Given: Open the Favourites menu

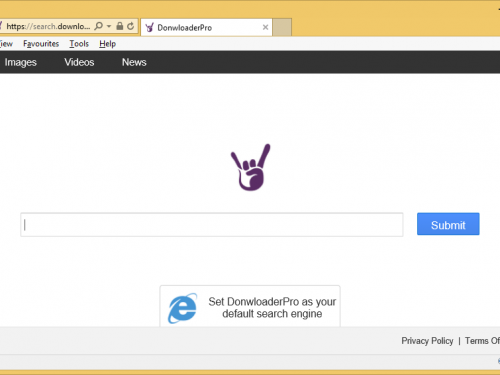Looking at the screenshot, I should 41,44.
